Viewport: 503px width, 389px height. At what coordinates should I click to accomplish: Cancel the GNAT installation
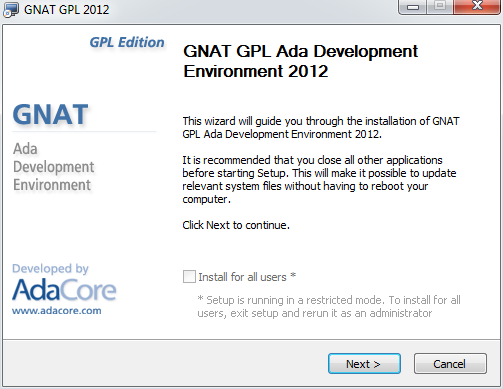[450, 364]
